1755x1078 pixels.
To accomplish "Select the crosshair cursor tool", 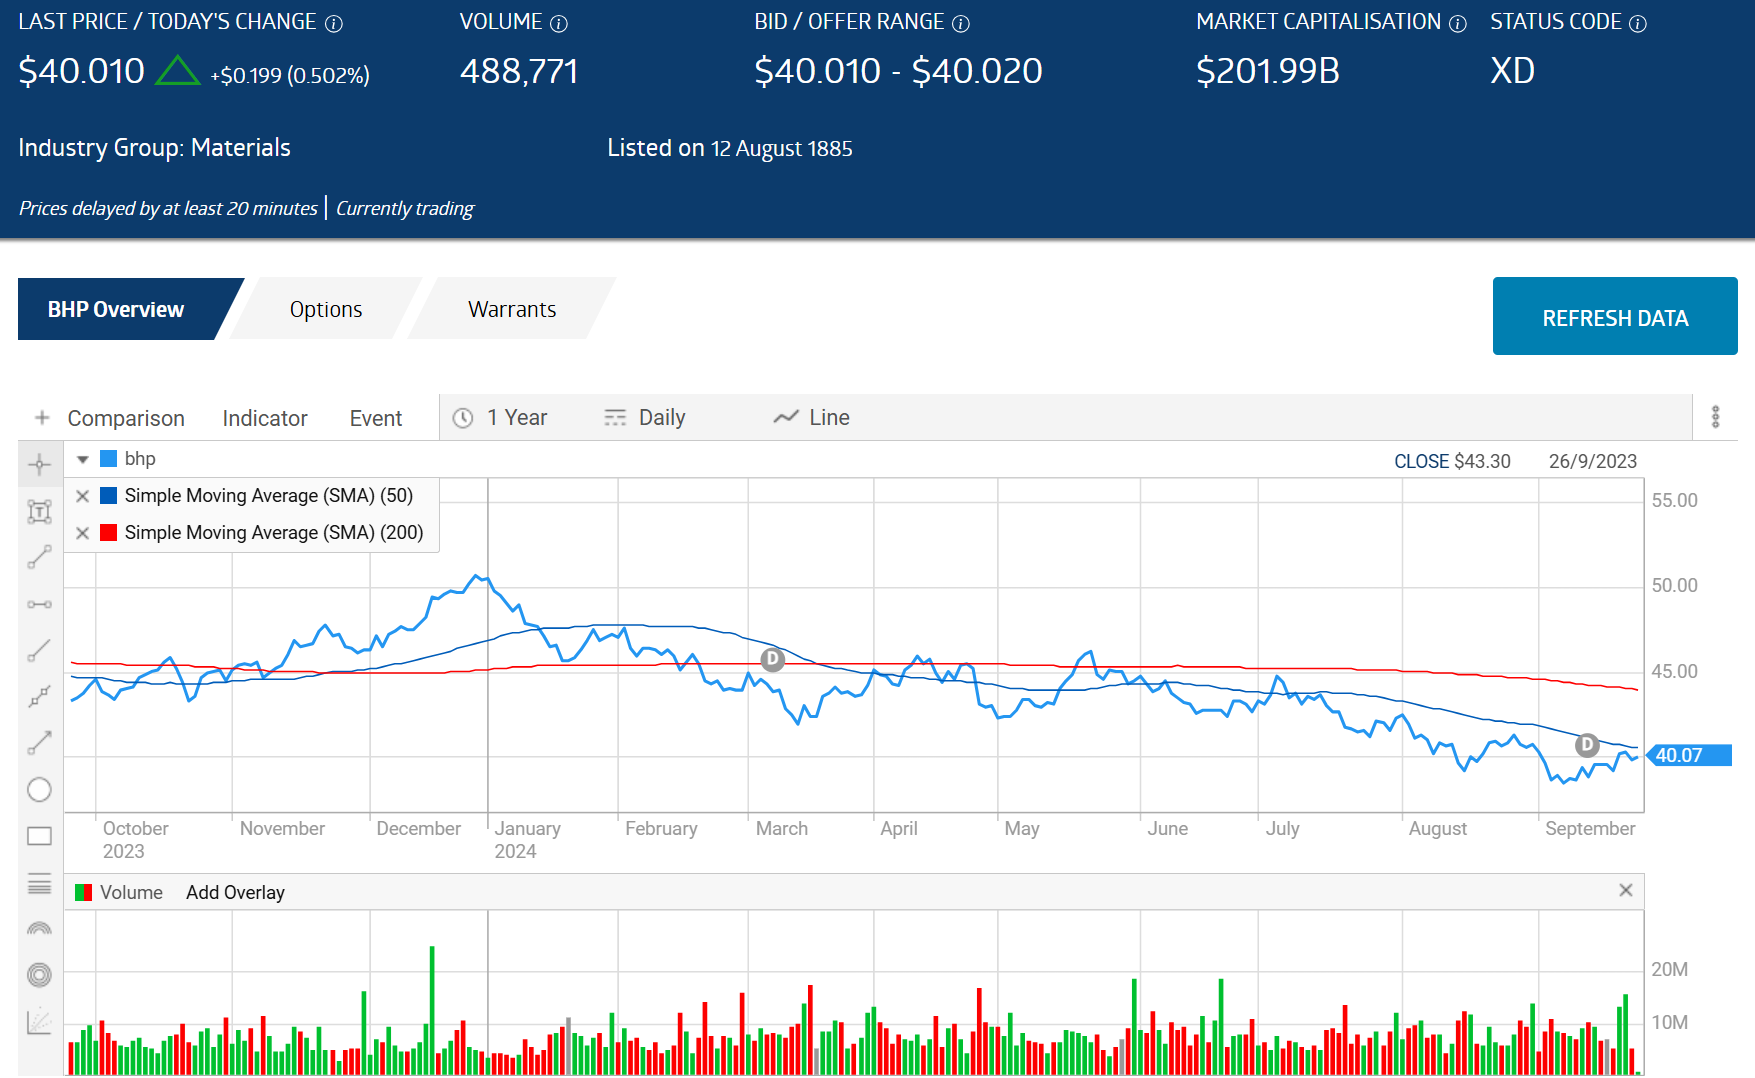I will 39,465.
